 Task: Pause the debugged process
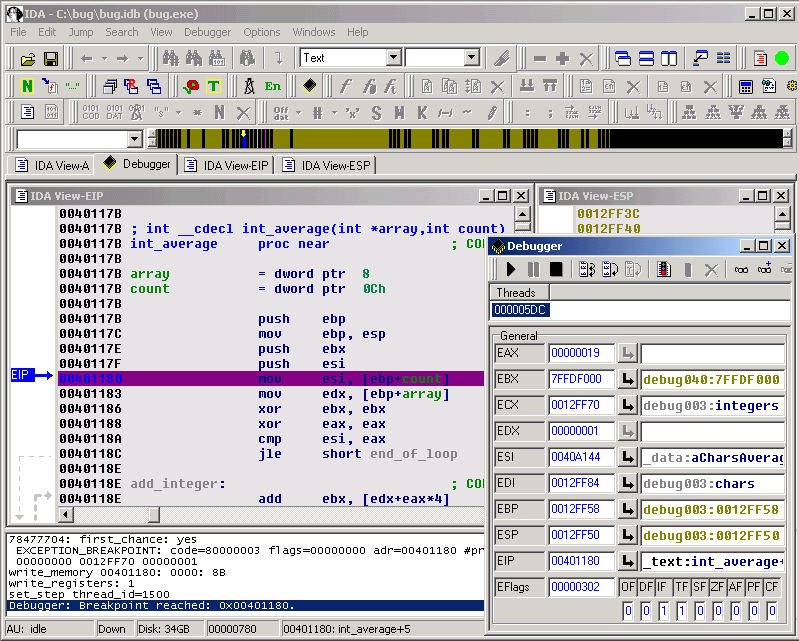(x=533, y=269)
